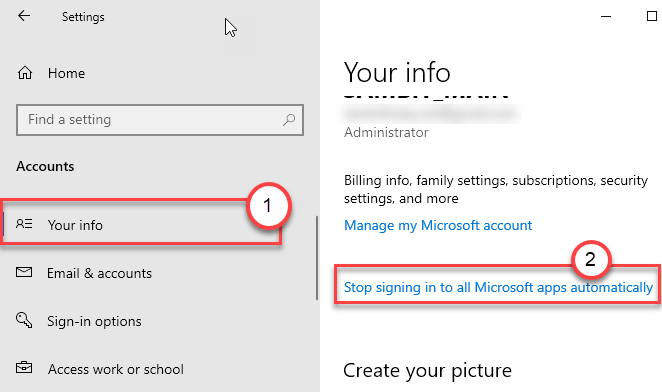662x392 pixels.
Task: Click Stop signing in to all Microsoft apps automatically
Action: (x=498, y=287)
